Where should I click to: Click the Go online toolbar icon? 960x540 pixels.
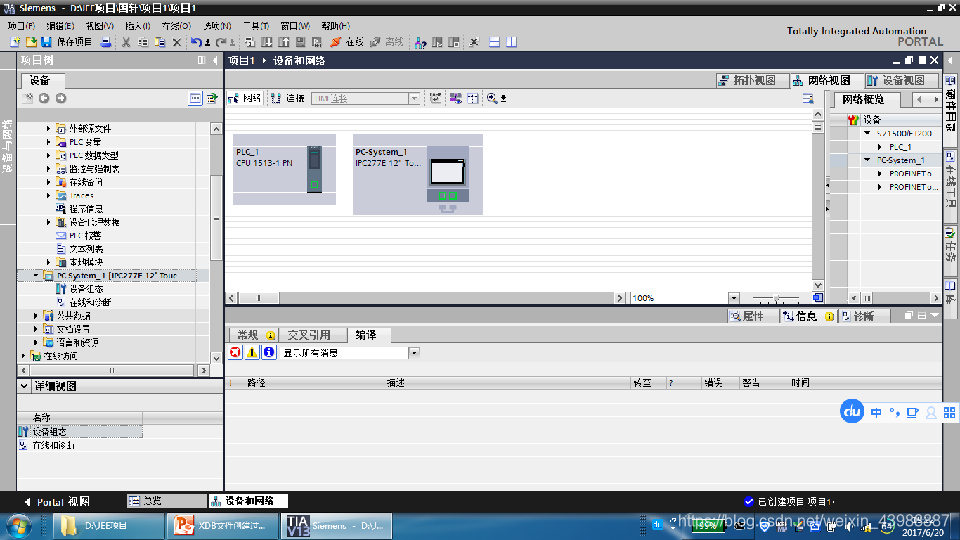coord(348,42)
